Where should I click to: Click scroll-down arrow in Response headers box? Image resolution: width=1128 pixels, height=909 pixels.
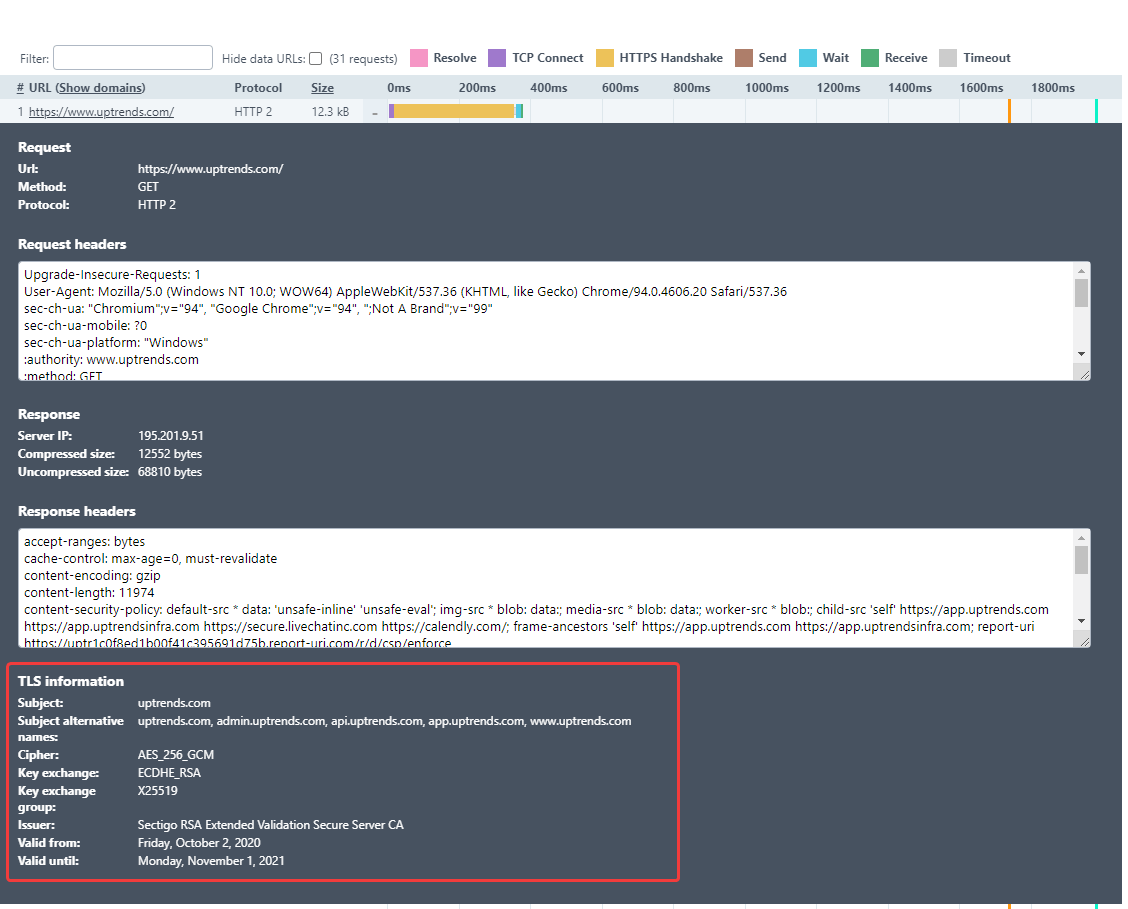(x=1081, y=621)
